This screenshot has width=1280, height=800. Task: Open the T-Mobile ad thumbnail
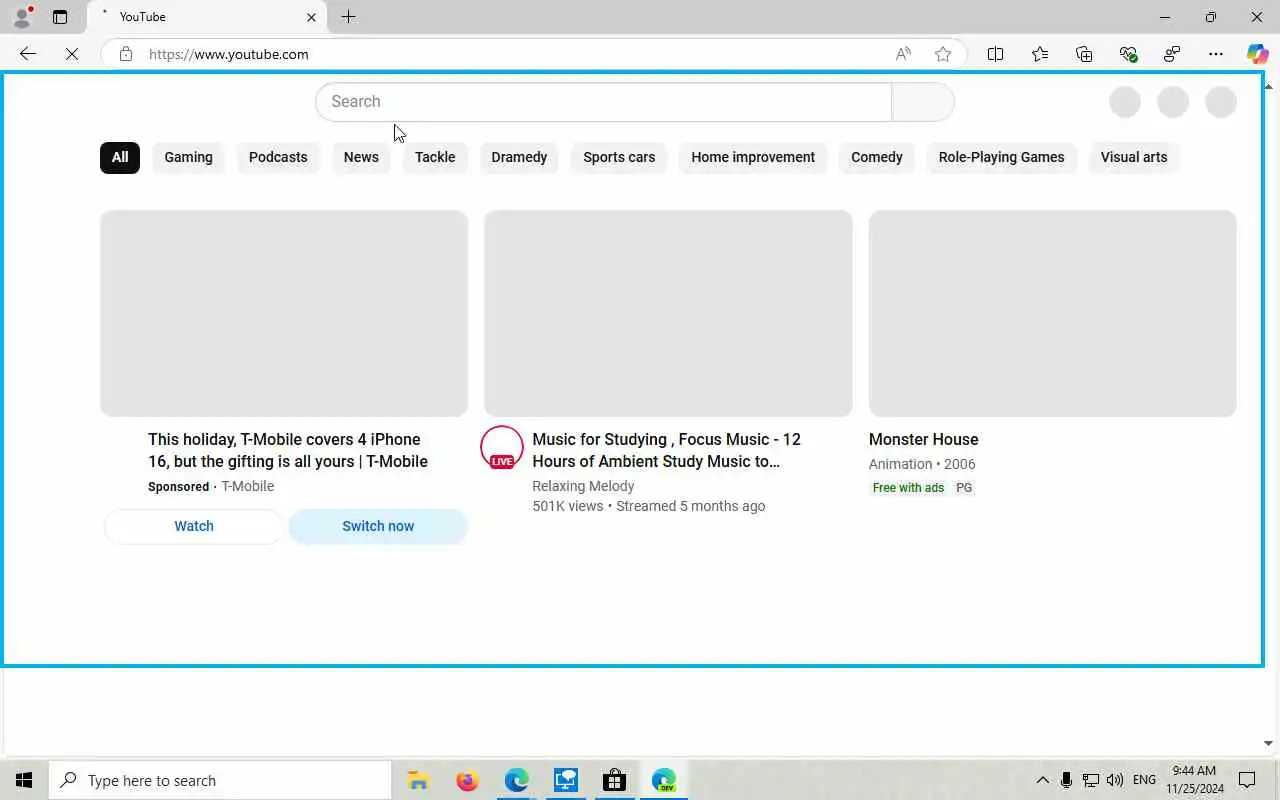(284, 313)
